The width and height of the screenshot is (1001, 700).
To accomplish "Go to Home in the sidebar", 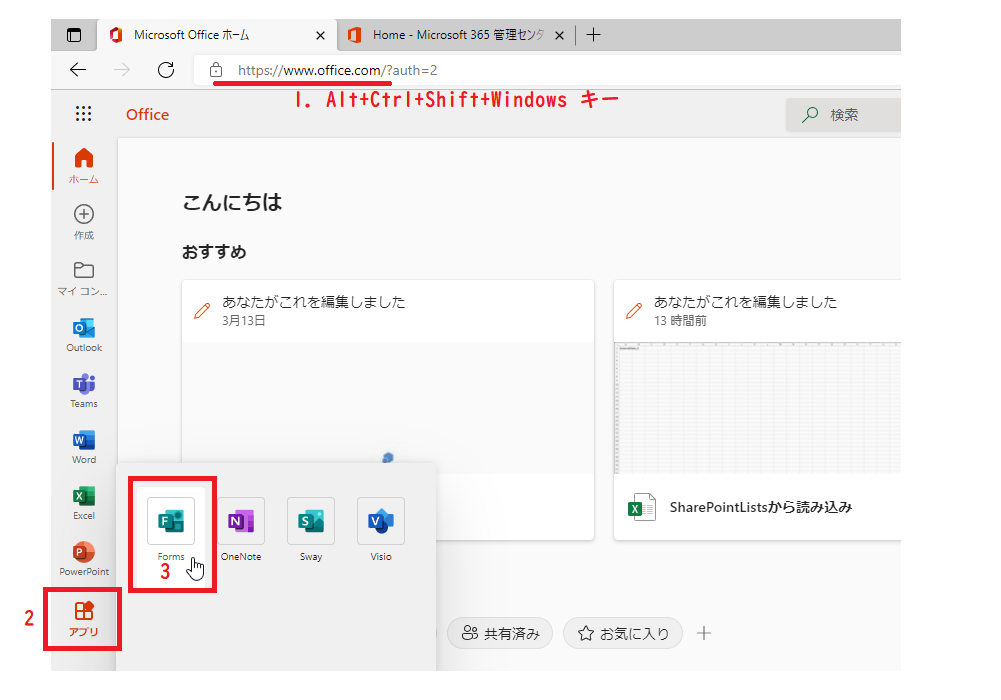I will click(84, 166).
